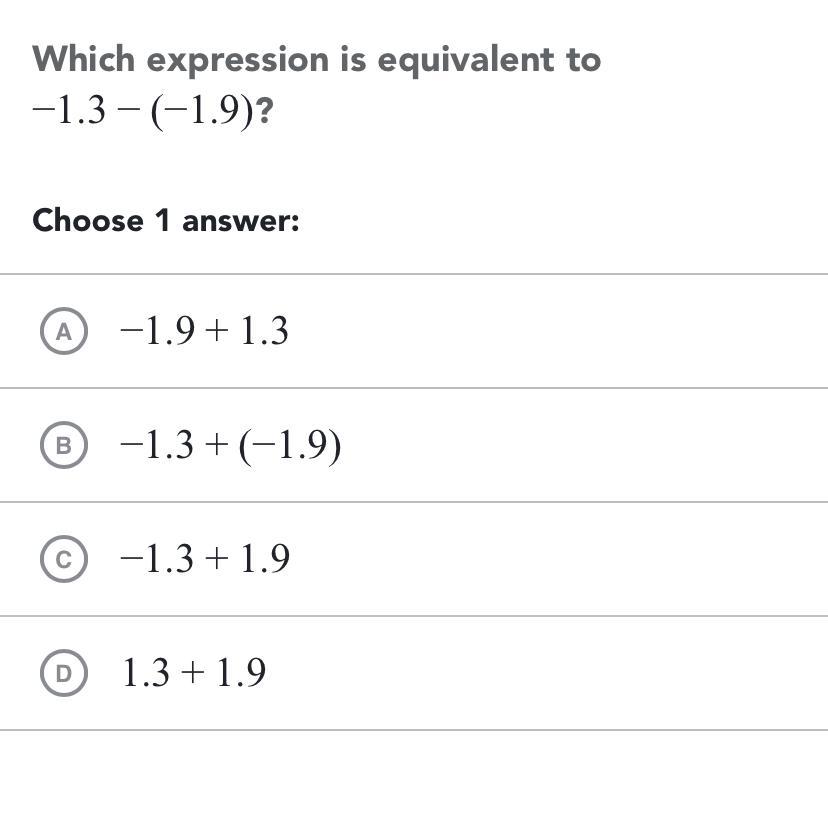Click the '1.9' term in option C
This screenshot has width=828, height=828.
tap(265, 559)
